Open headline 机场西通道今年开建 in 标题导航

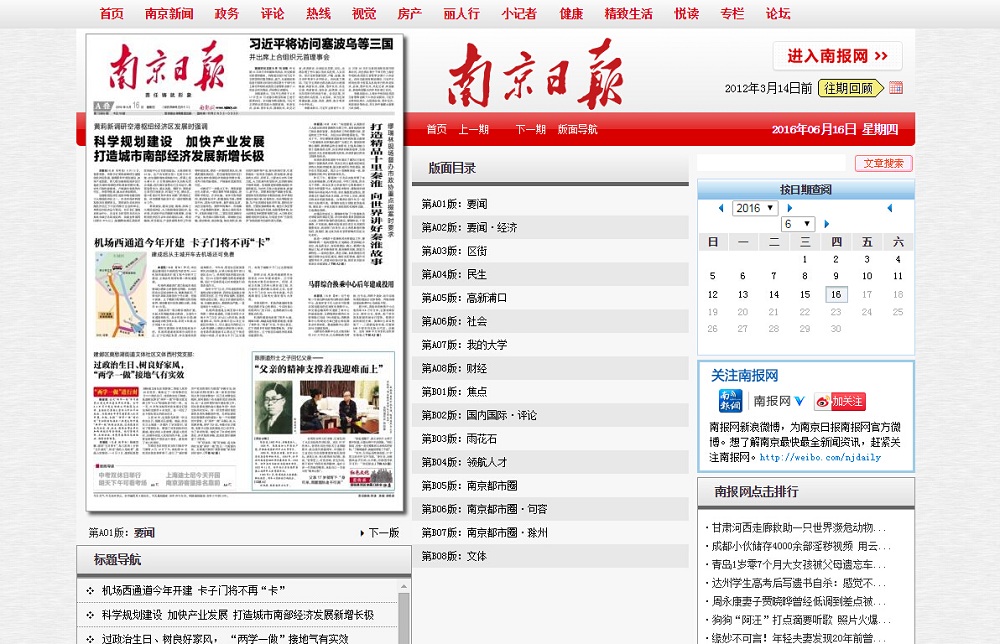(x=193, y=590)
